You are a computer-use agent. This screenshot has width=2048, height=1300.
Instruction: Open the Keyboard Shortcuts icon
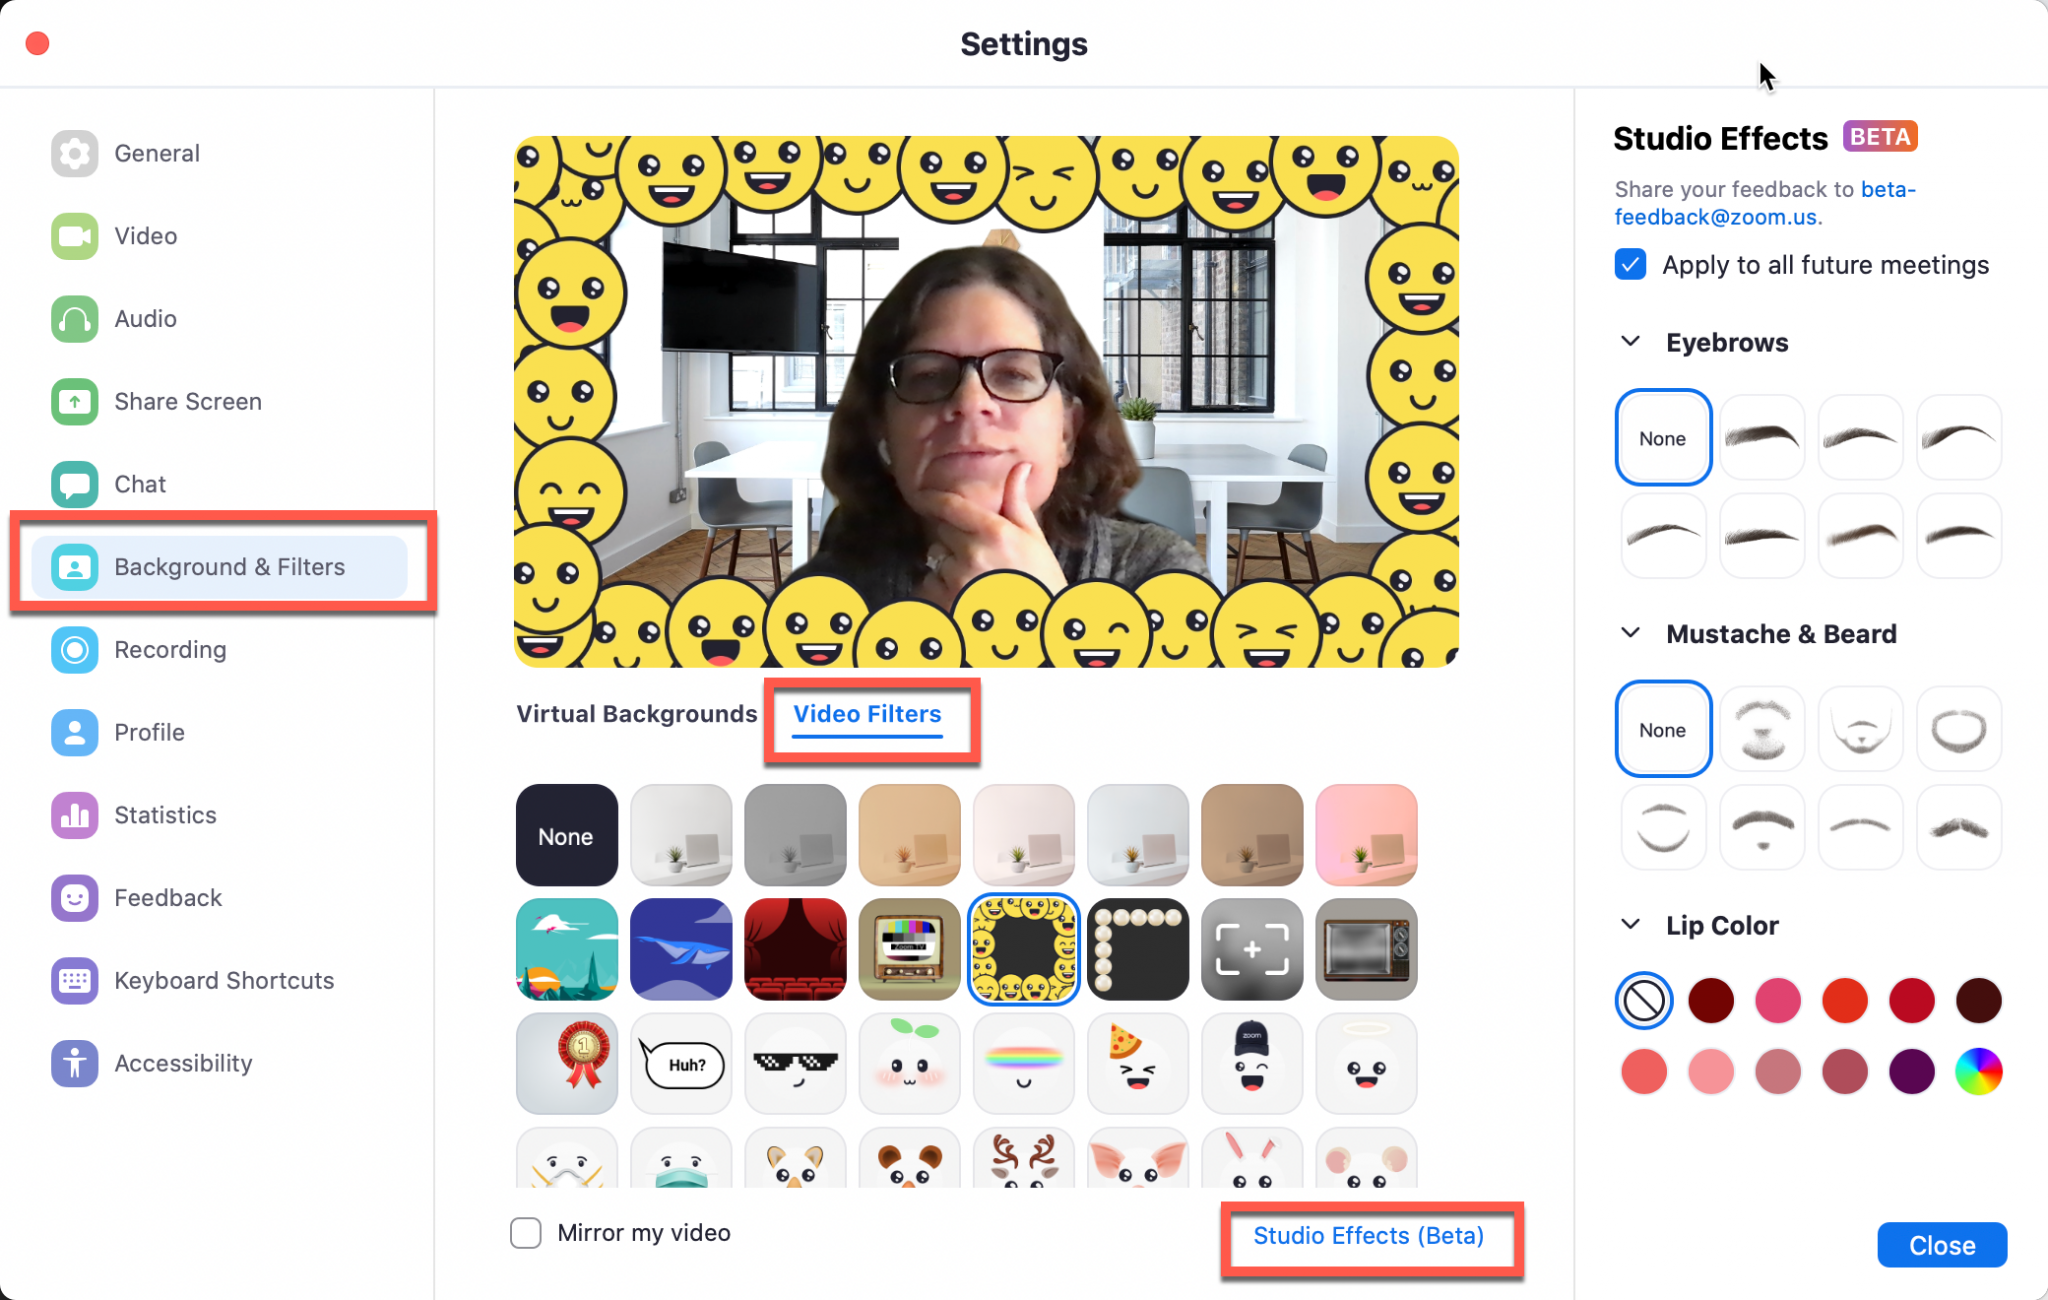pyautogui.click(x=75, y=981)
